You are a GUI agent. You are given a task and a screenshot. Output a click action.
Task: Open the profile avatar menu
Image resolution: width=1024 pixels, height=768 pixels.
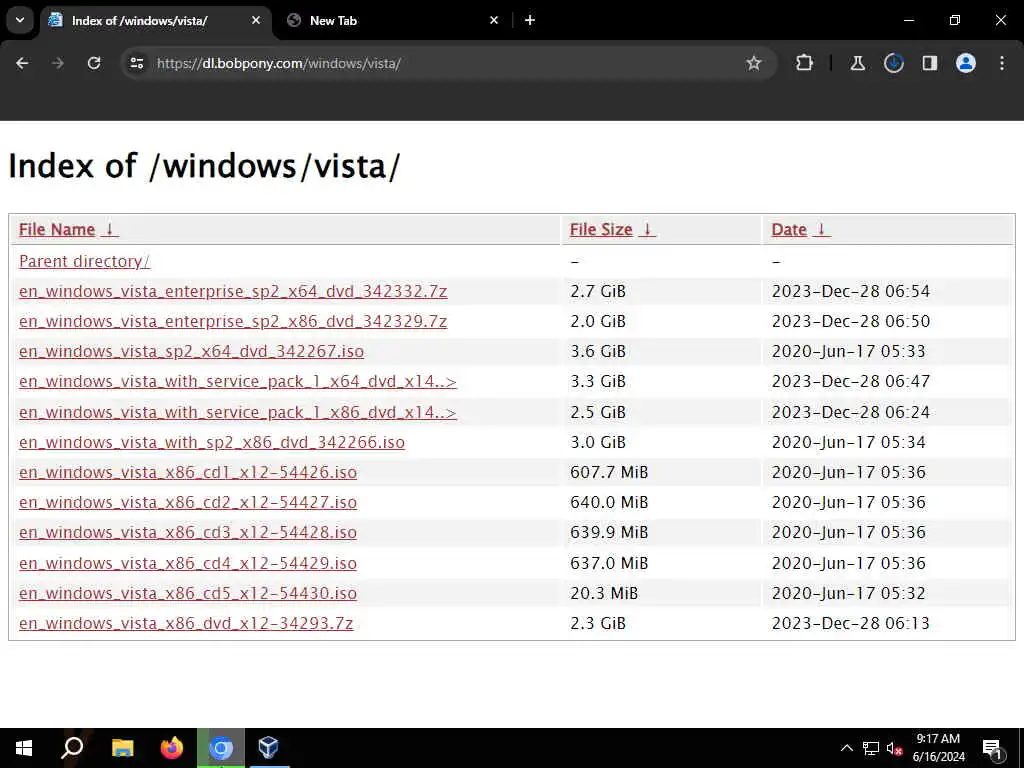pos(966,63)
